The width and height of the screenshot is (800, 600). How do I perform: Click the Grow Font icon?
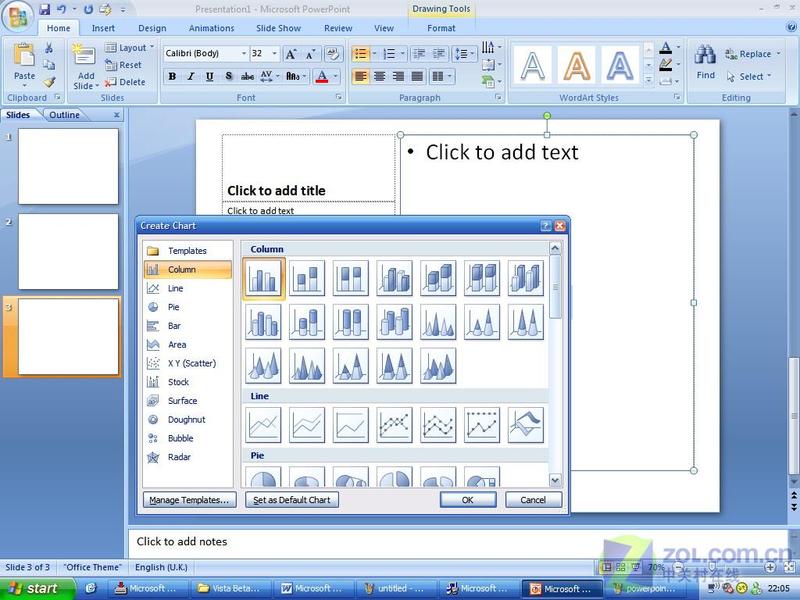point(291,54)
